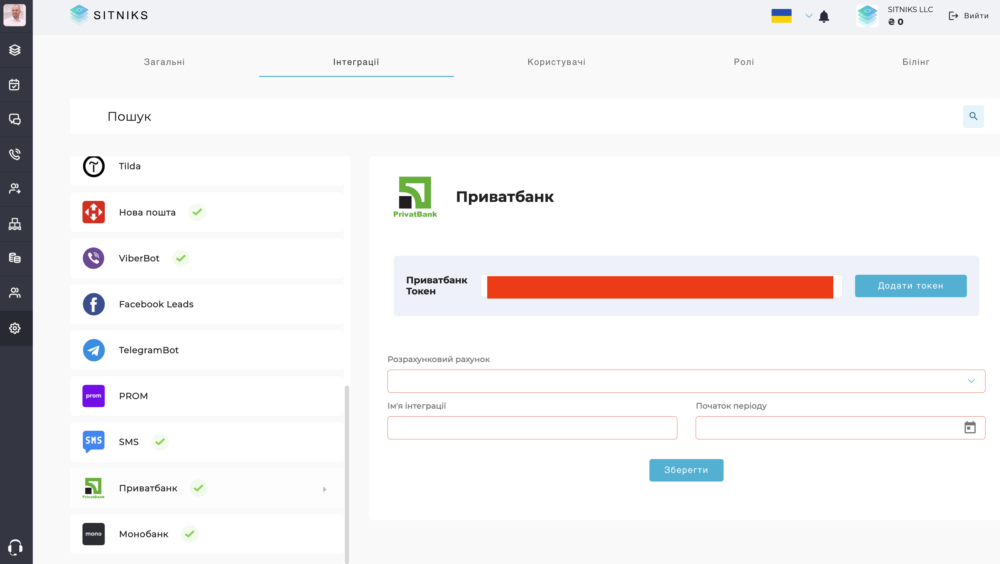Open the headset support icon
1000x564 pixels.
[x=15, y=547]
